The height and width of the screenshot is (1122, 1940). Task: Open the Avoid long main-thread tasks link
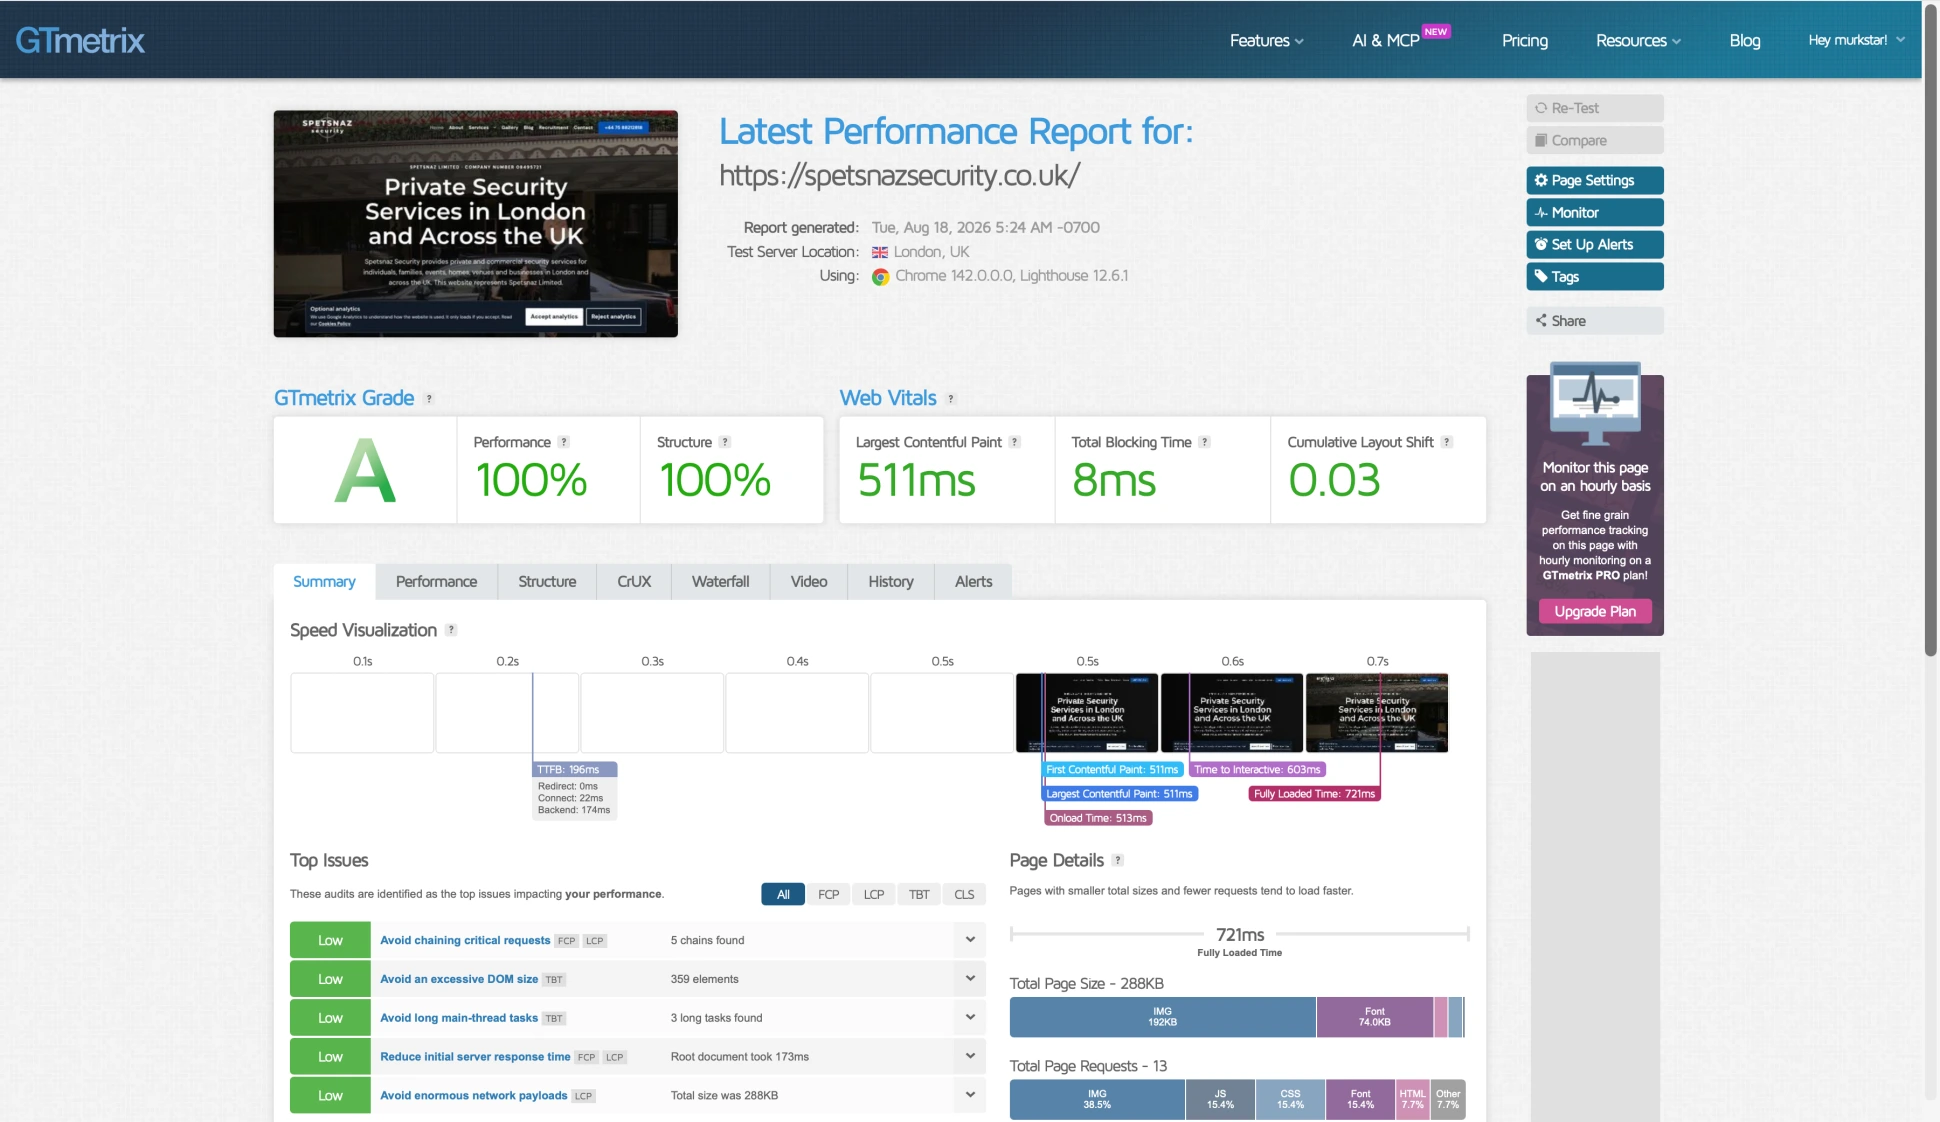pos(459,1018)
